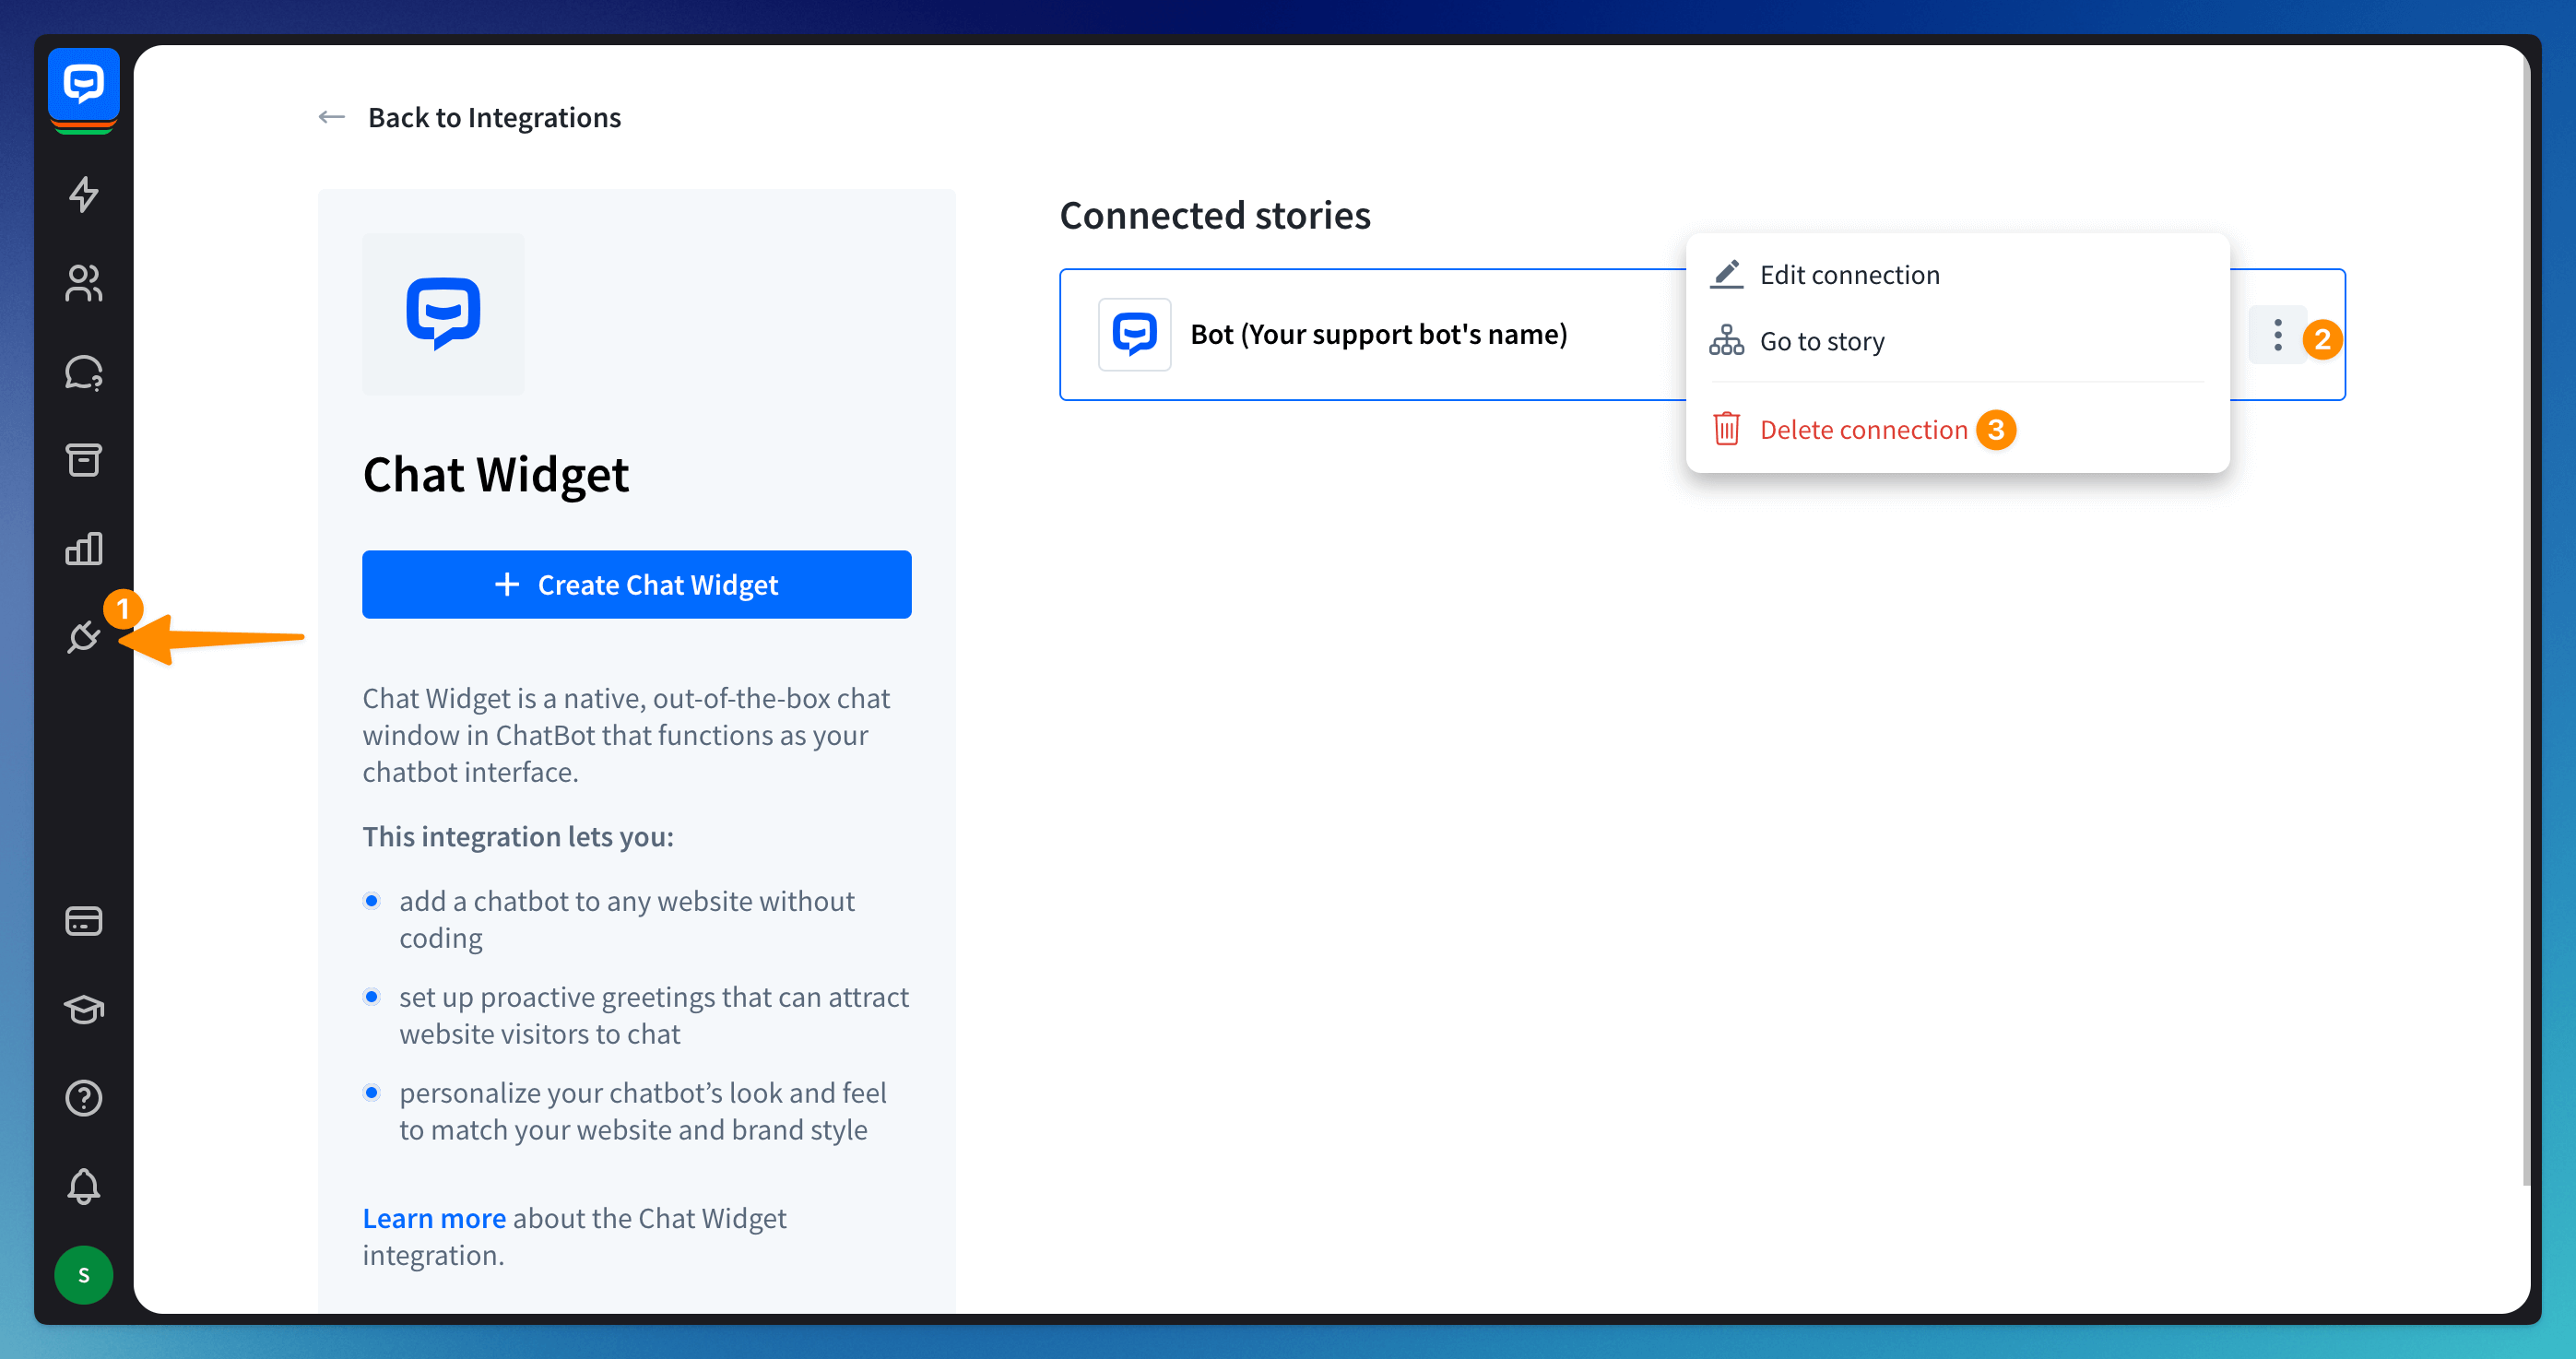Select the Bot connected story row

coord(1378,335)
